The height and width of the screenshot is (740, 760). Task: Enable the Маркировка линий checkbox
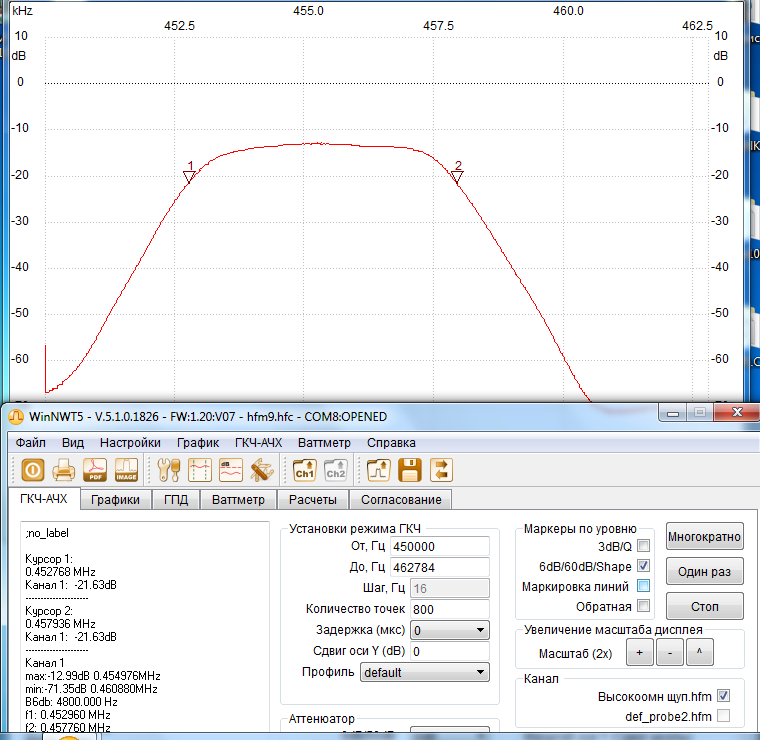(643, 586)
